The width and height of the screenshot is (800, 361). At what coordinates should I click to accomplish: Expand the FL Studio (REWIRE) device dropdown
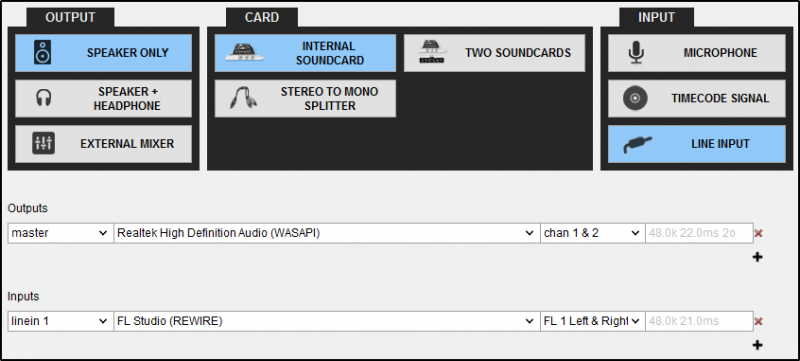tap(327, 321)
